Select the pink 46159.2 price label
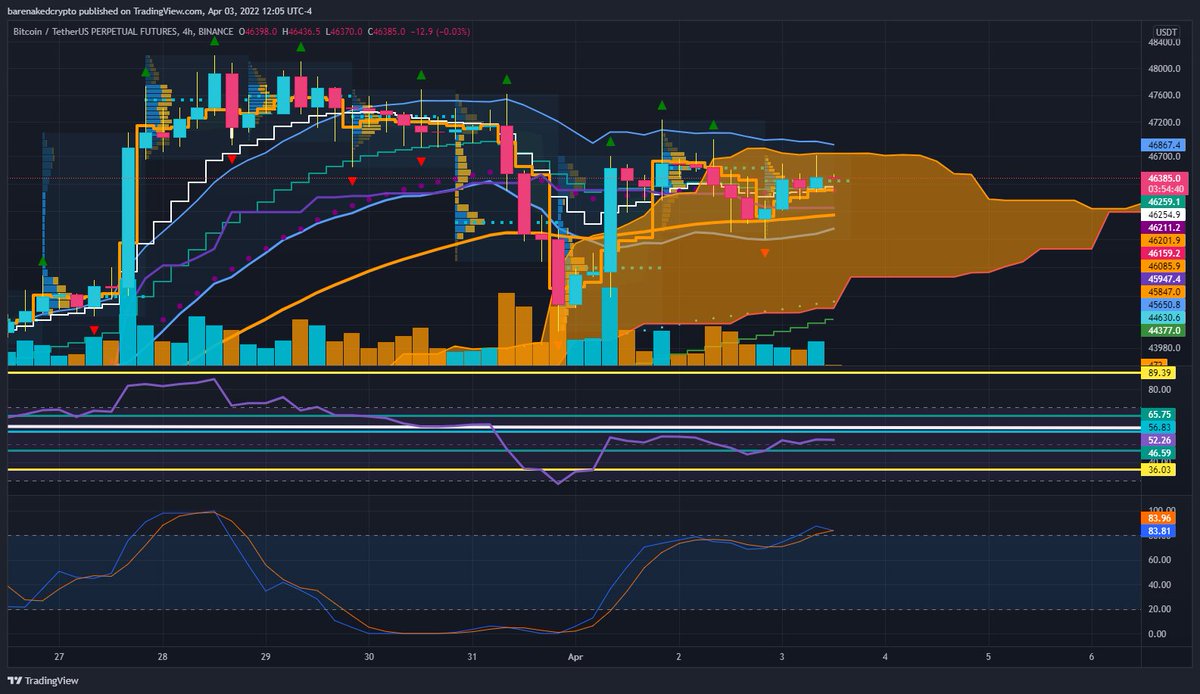The height and width of the screenshot is (694, 1200). click(x=1162, y=253)
